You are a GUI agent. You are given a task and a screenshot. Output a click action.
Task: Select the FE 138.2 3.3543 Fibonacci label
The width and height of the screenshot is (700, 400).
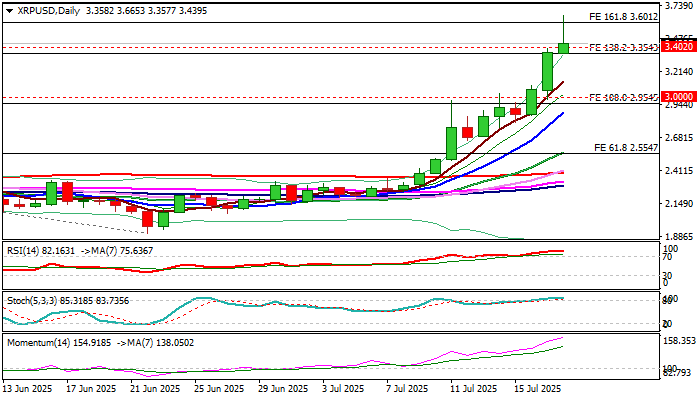tap(624, 48)
